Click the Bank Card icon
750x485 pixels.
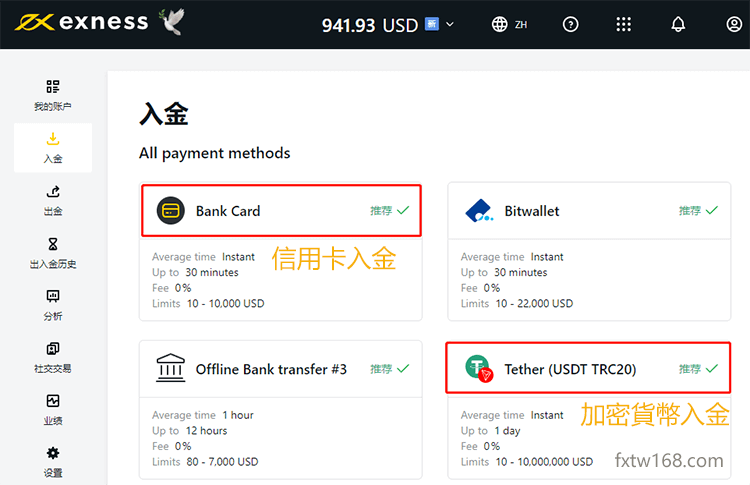[171, 211]
